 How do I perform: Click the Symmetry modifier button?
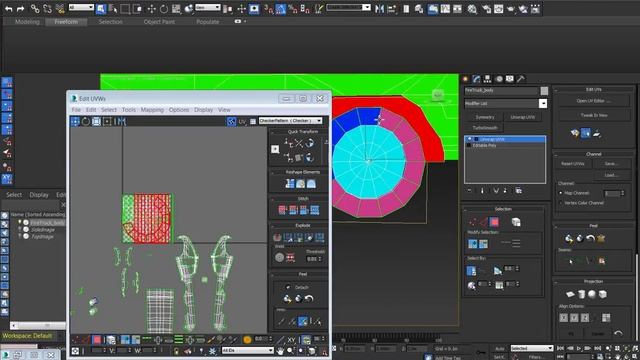(485, 117)
